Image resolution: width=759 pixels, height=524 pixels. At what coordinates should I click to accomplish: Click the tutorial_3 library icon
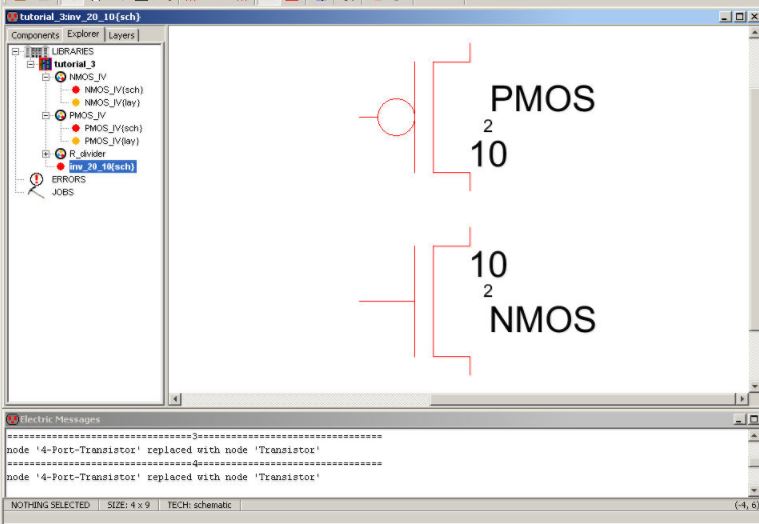pyautogui.click(x=45, y=64)
